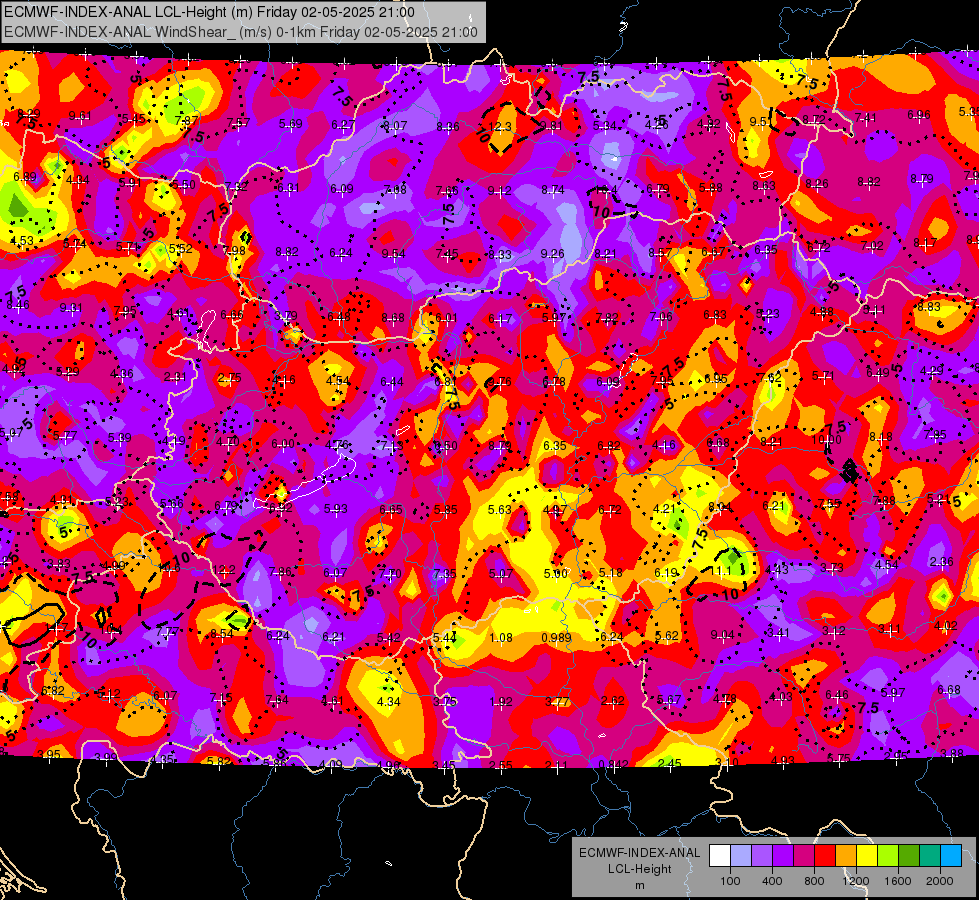Click the grid value 9.26
The image size is (979, 900).
point(553,254)
